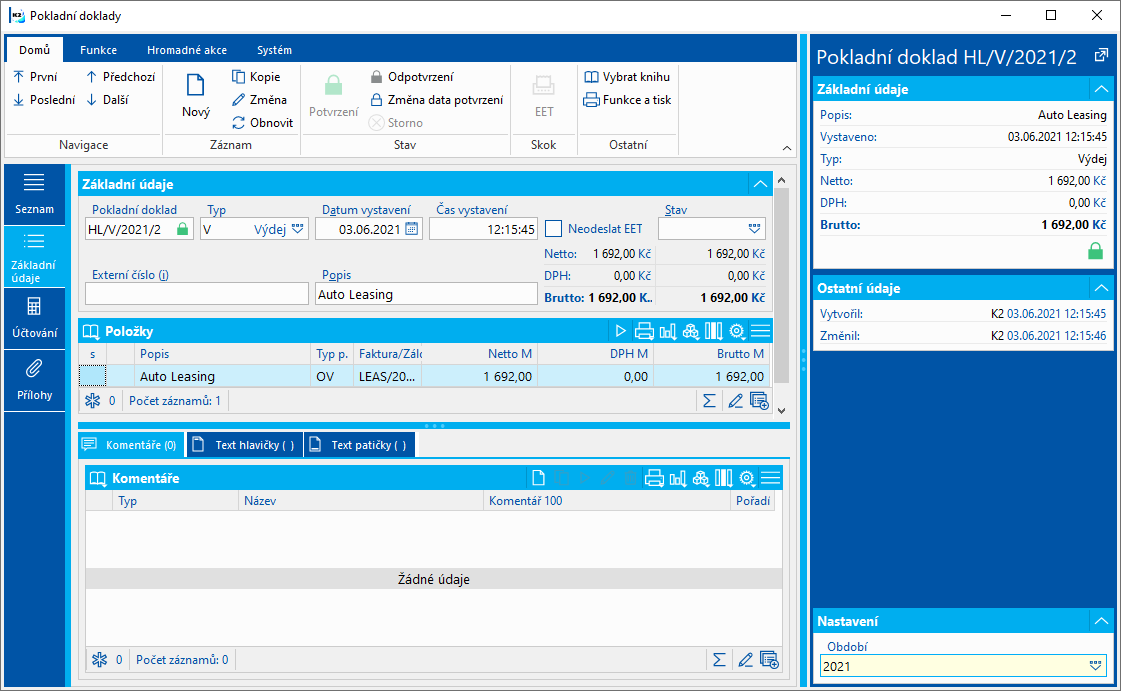This screenshot has height=691, width=1121.
Task: Click the Pořadí column header
Action: [x=752, y=501]
